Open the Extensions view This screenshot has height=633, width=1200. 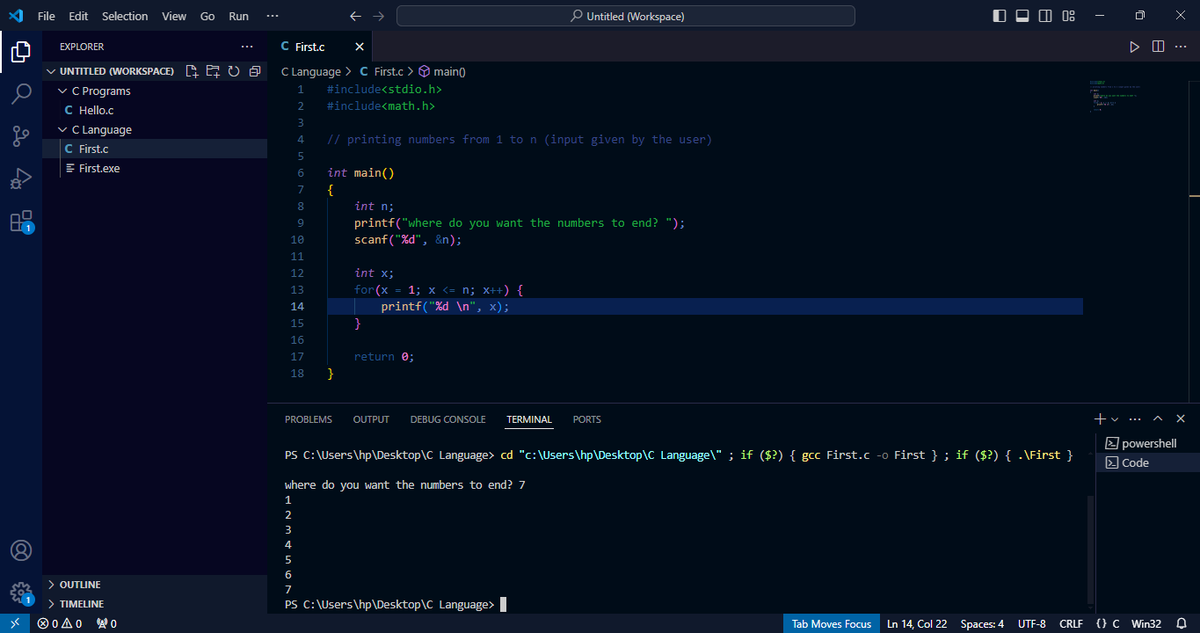[x=21, y=221]
